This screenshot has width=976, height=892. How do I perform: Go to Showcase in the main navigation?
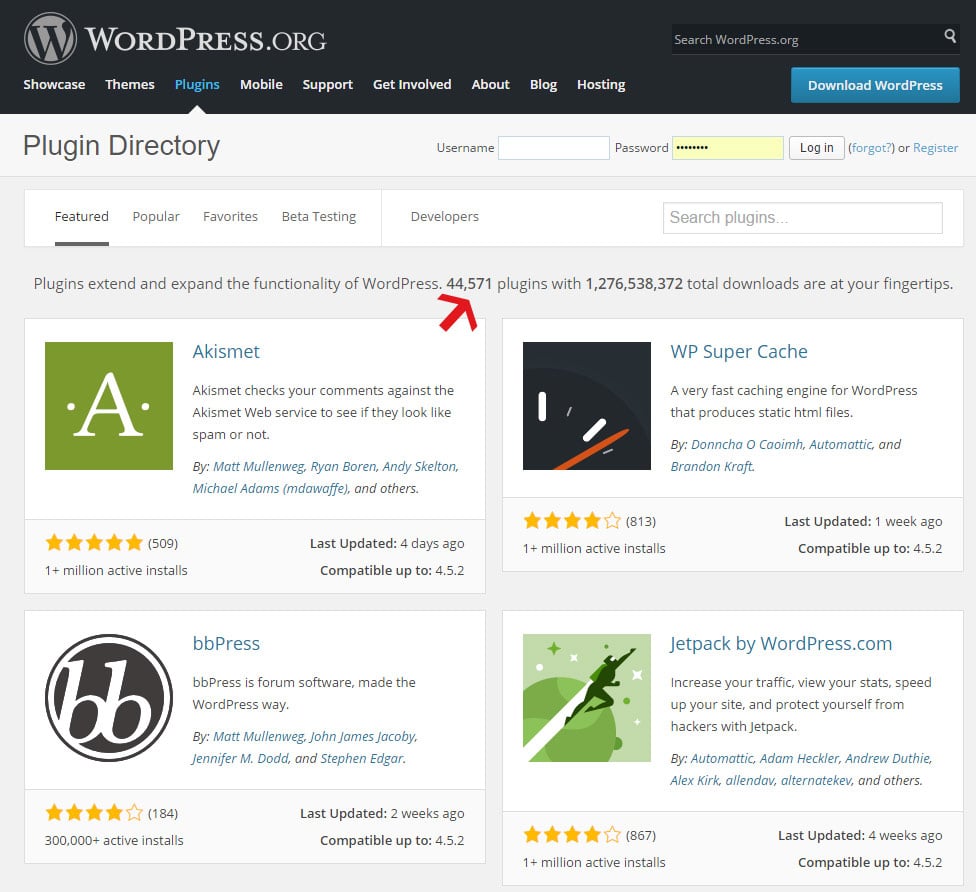coord(54,85)
